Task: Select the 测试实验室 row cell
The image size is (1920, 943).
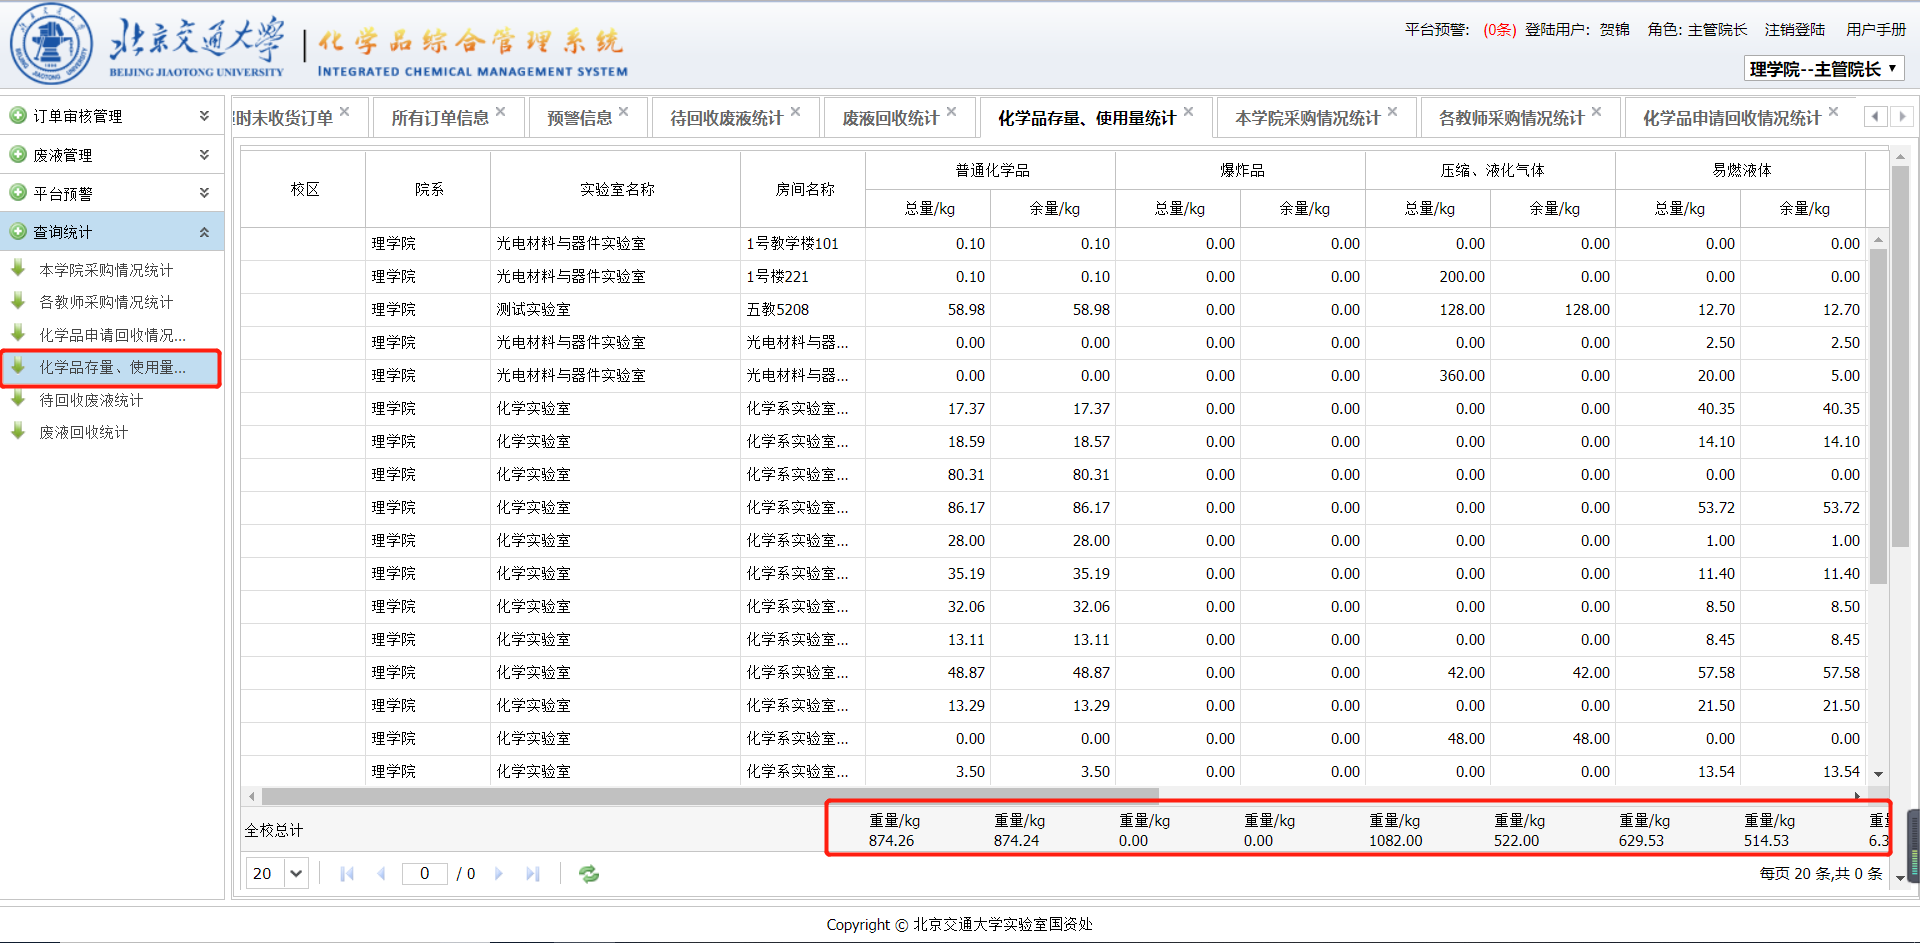Action: click(x=616, y=310)
